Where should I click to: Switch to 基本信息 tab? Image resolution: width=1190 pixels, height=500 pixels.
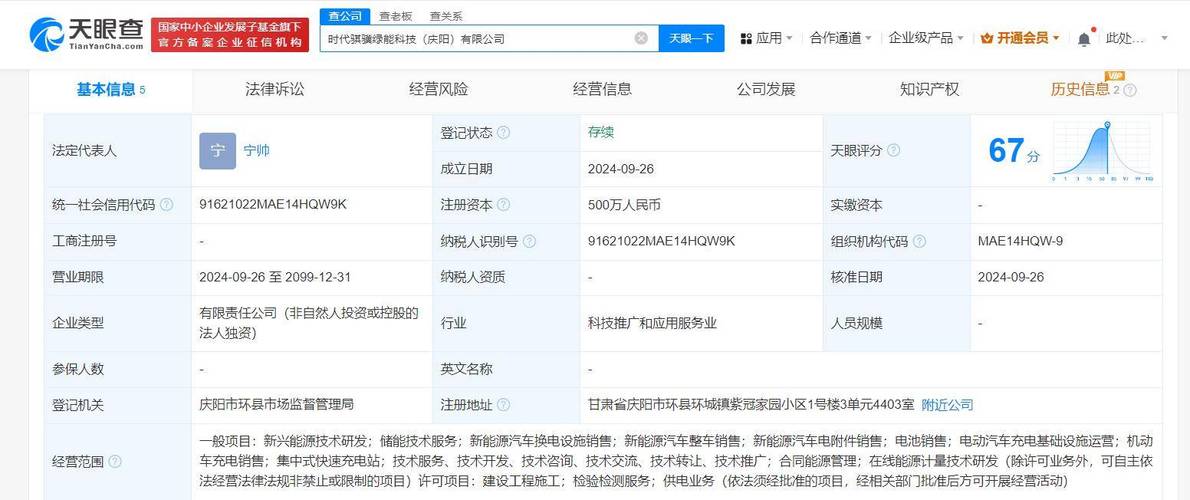point(111,90)
